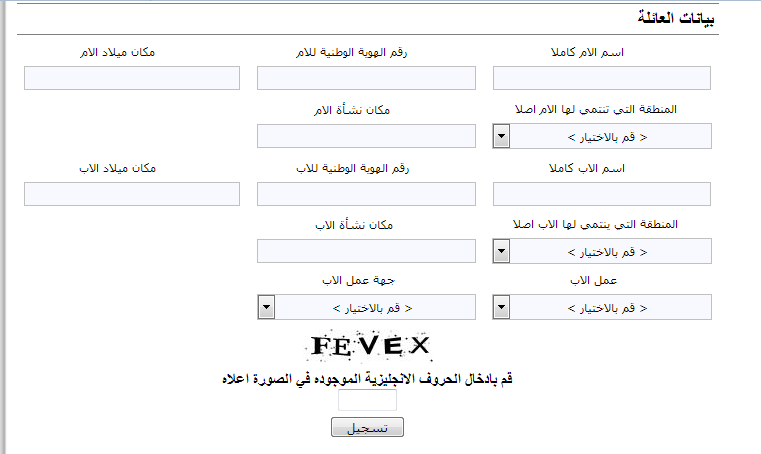Click the mother's national ID number field
The image size is (761, 454).
point(366,78)
